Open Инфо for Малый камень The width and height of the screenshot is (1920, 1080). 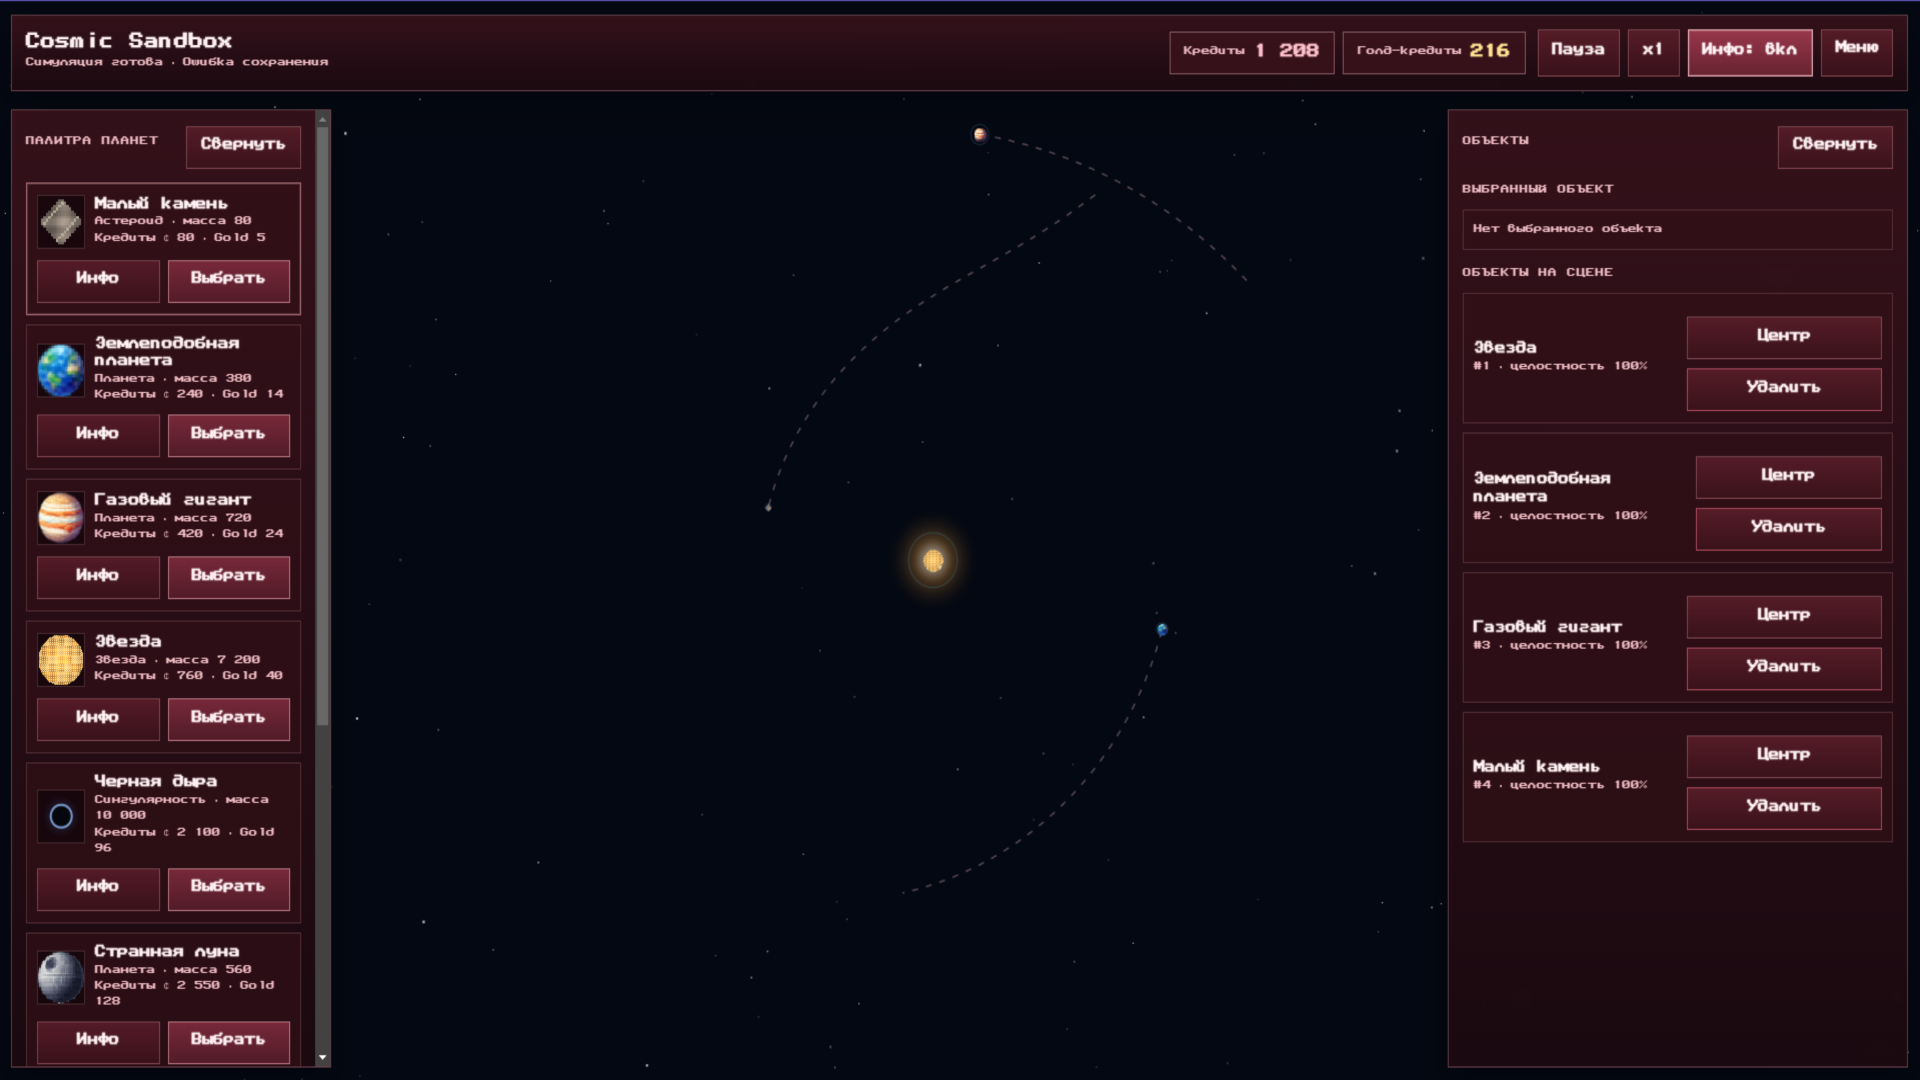tap(97, 281)
